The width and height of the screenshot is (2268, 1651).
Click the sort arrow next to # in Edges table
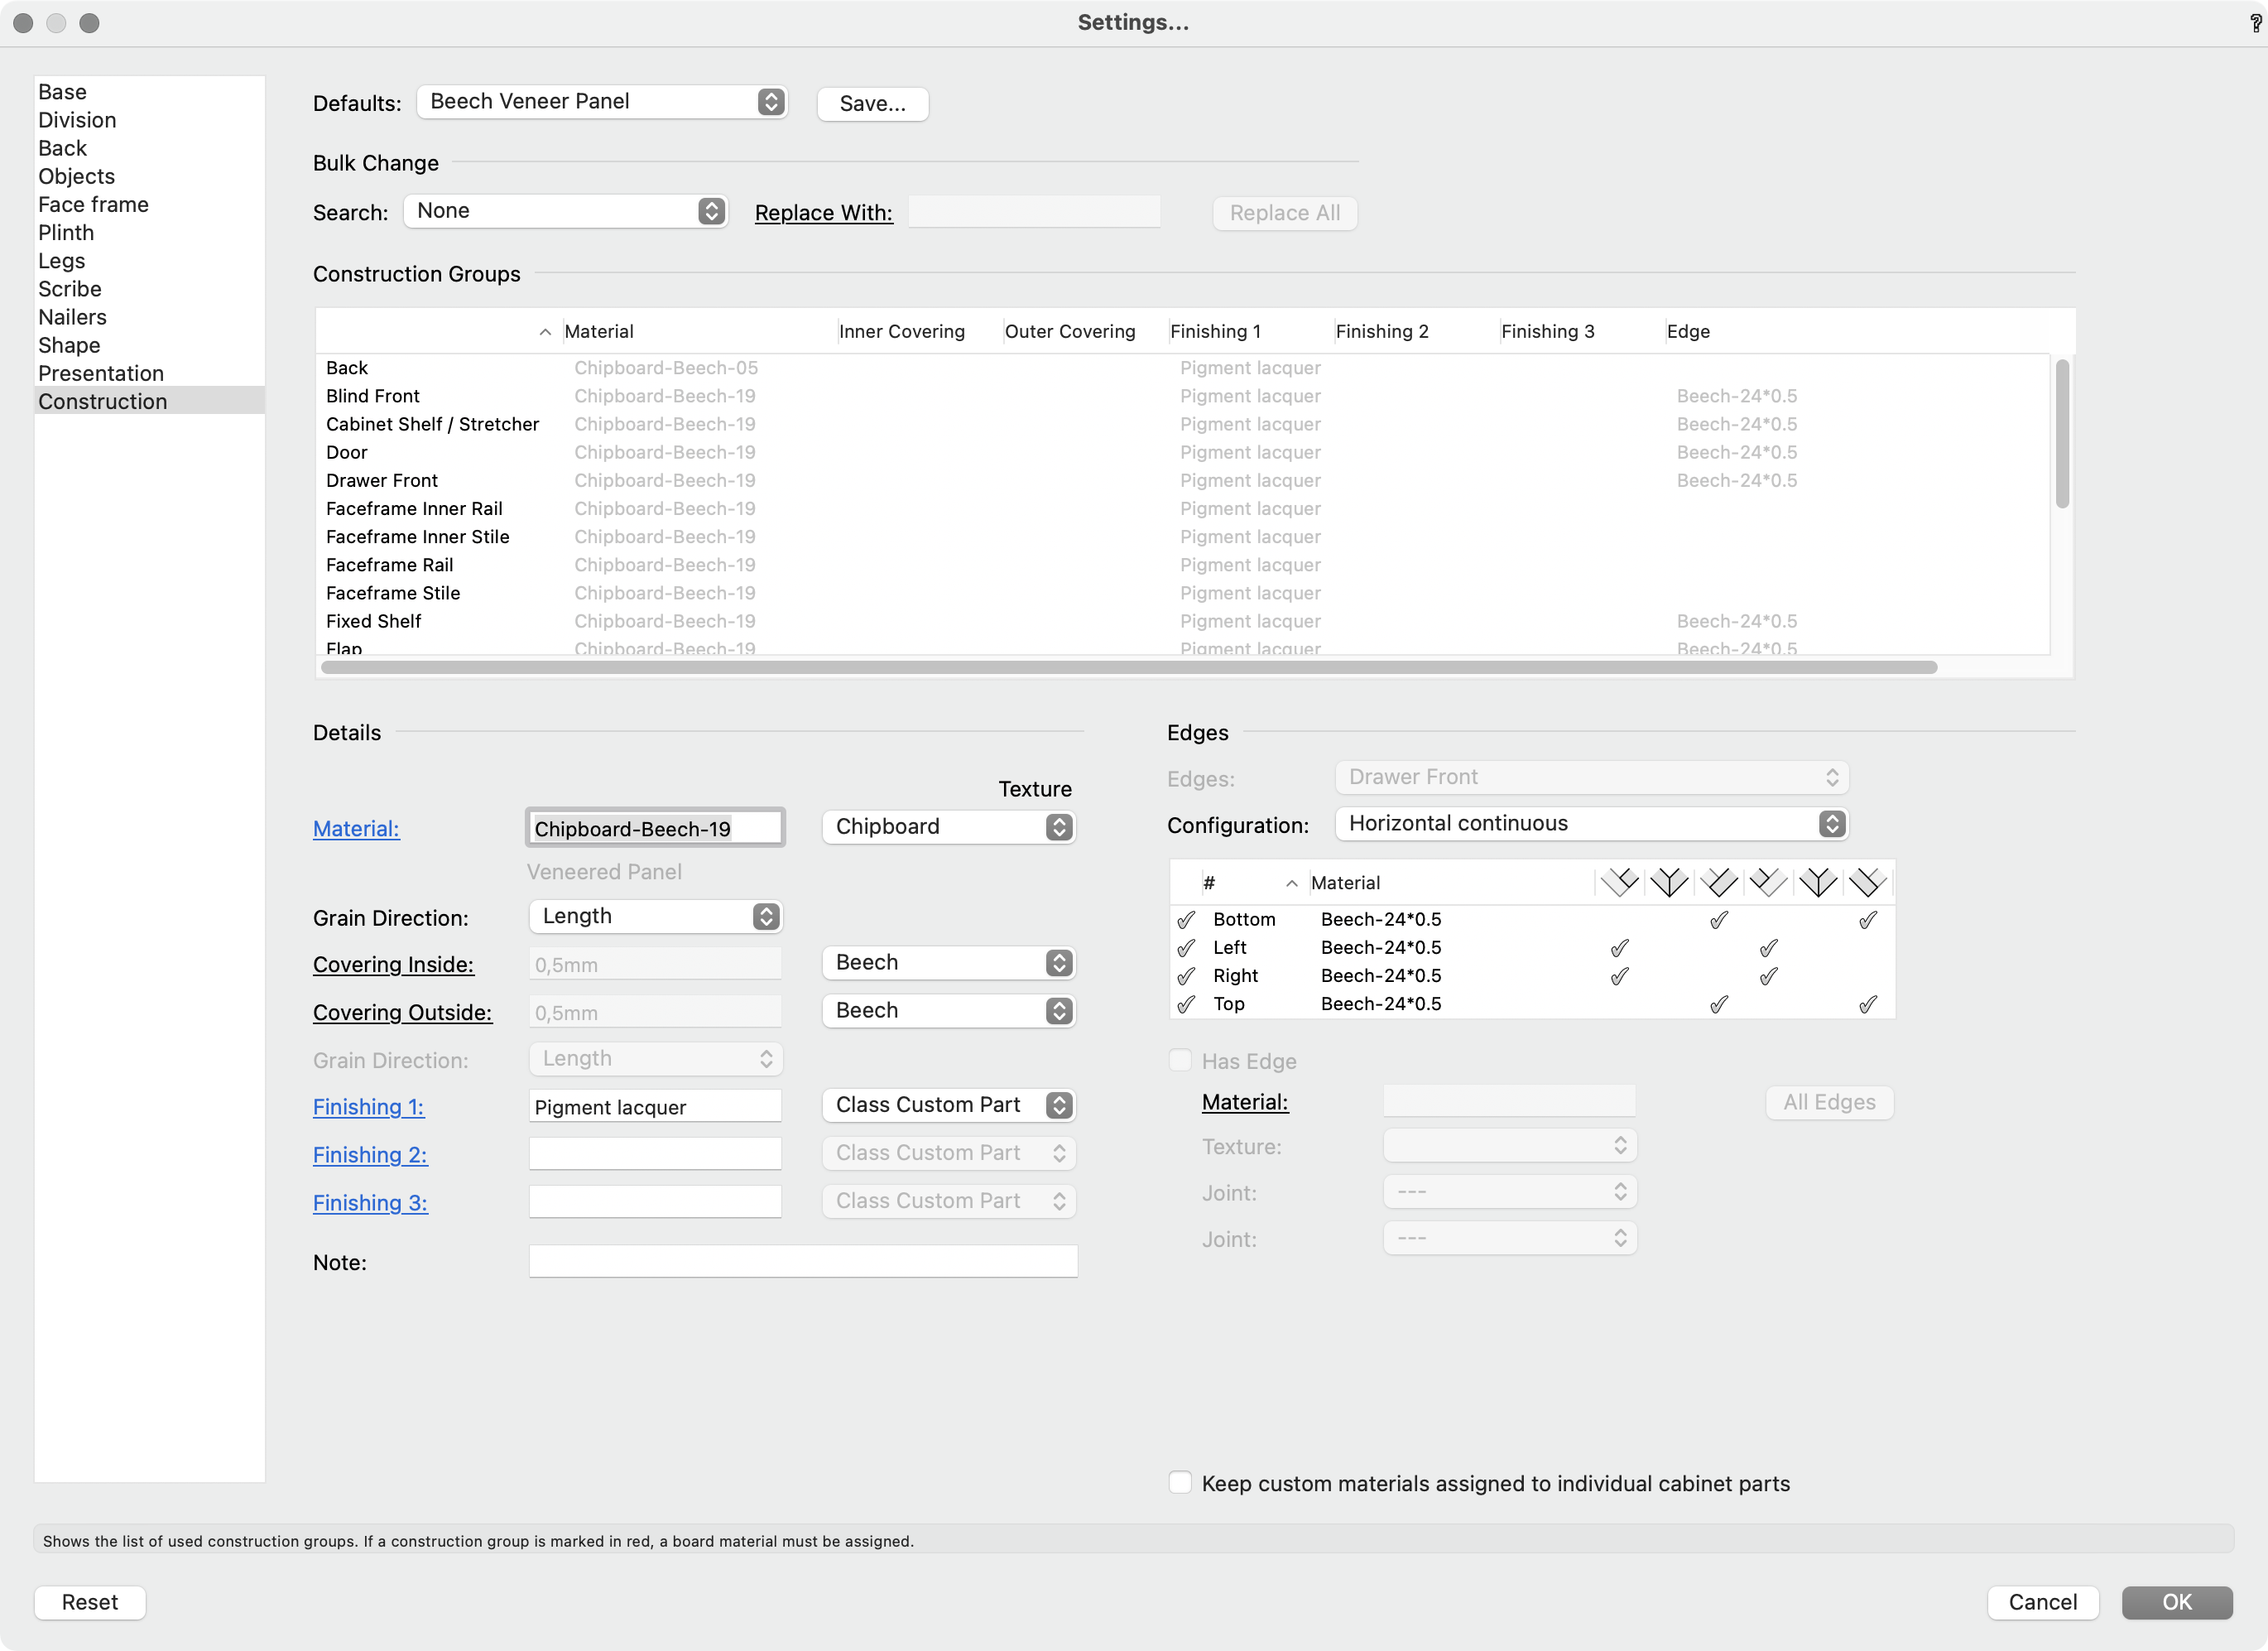pos(1292,883)
